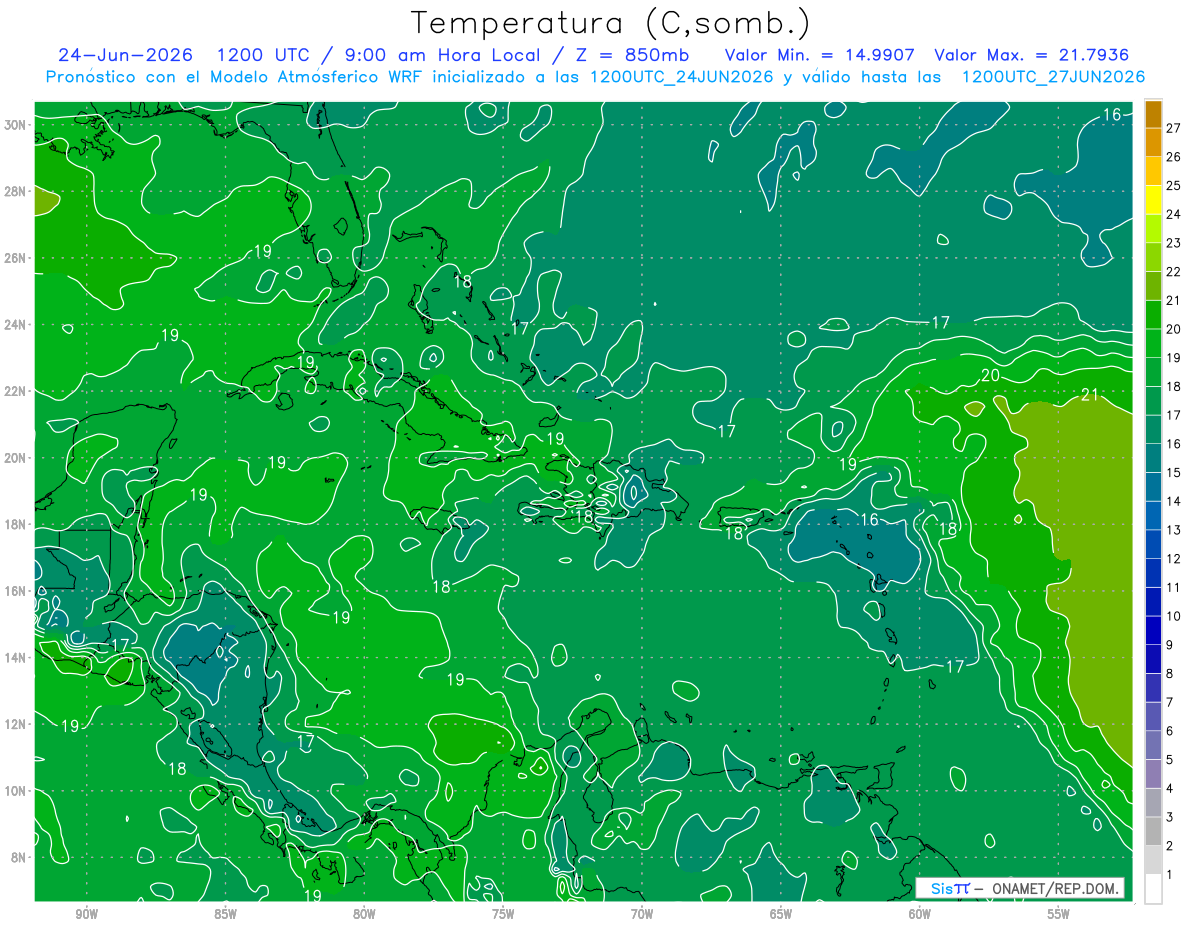1200x927 pixels.
Task: Click the 'Sisπ' logo text
Action: pyautogui.click(x=950, y=888)
